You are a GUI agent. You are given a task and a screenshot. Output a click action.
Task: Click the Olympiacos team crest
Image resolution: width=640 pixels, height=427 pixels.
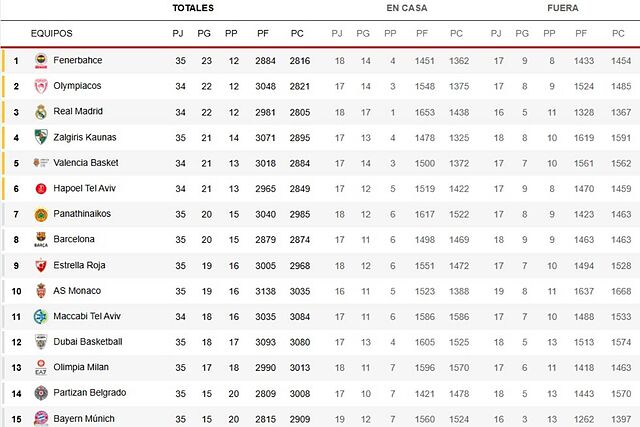41,86
